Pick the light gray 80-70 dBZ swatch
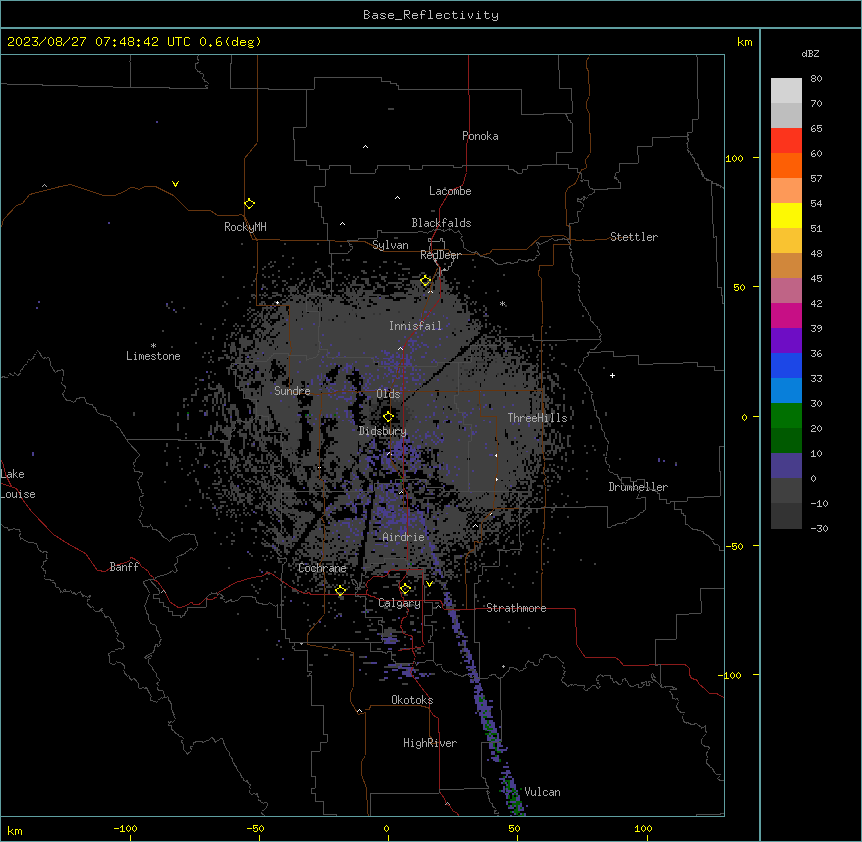 point(786,91)
